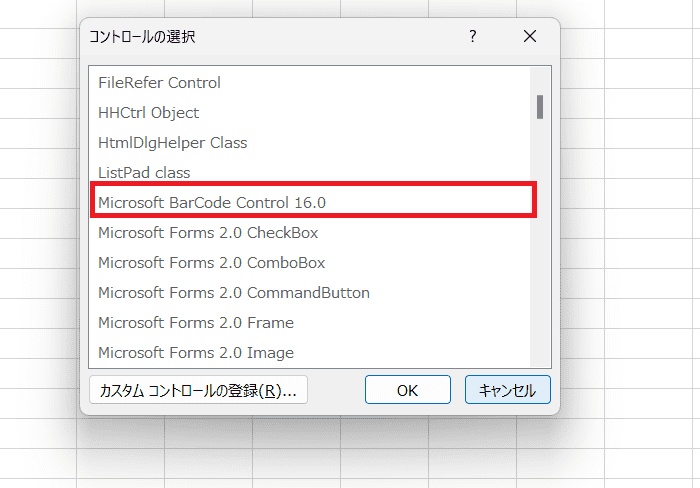
Task: Click the list scrollbar thumb
Action: (540, 106)
